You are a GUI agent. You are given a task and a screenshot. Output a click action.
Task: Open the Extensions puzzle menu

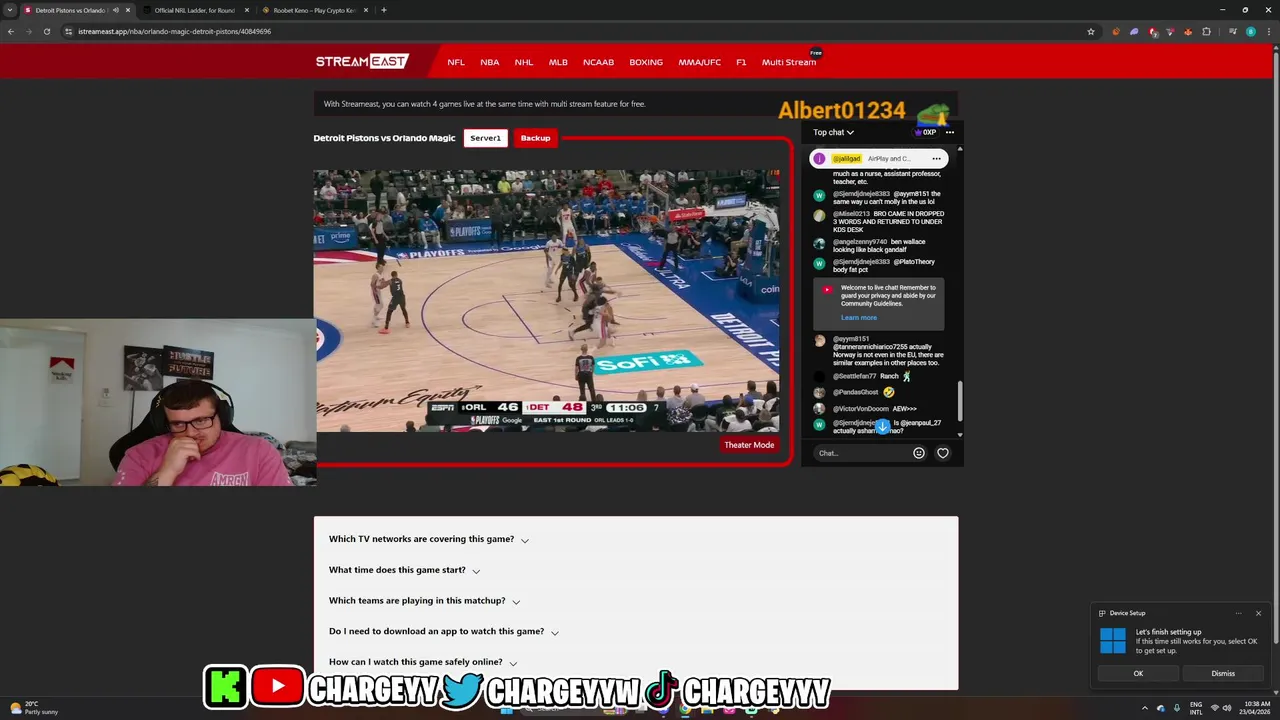tap(1206, 31)
